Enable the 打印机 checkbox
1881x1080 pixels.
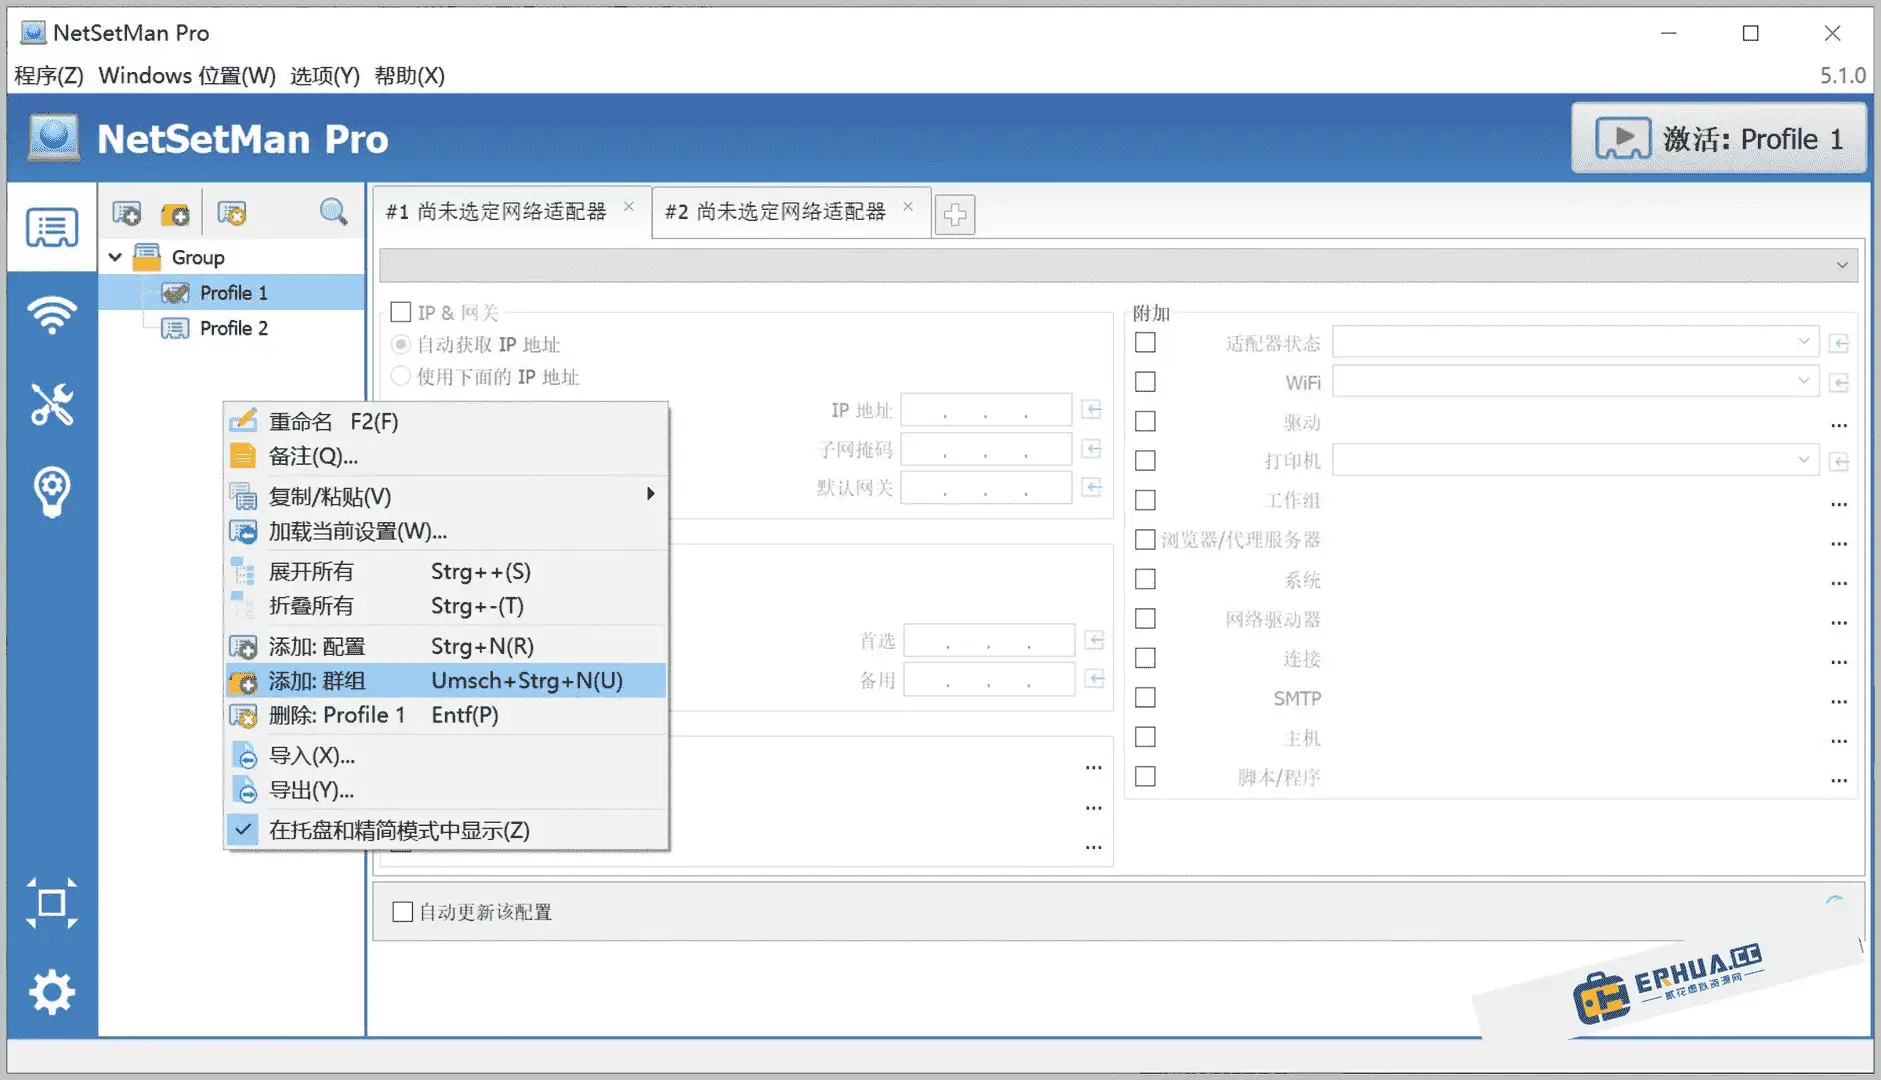point(1146,460)
